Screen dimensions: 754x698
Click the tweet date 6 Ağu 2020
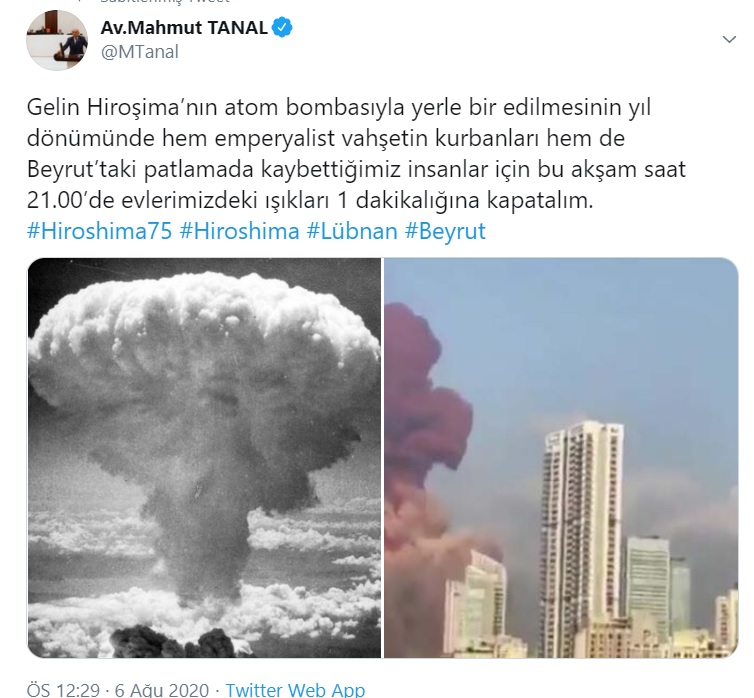tap(162, 689)
